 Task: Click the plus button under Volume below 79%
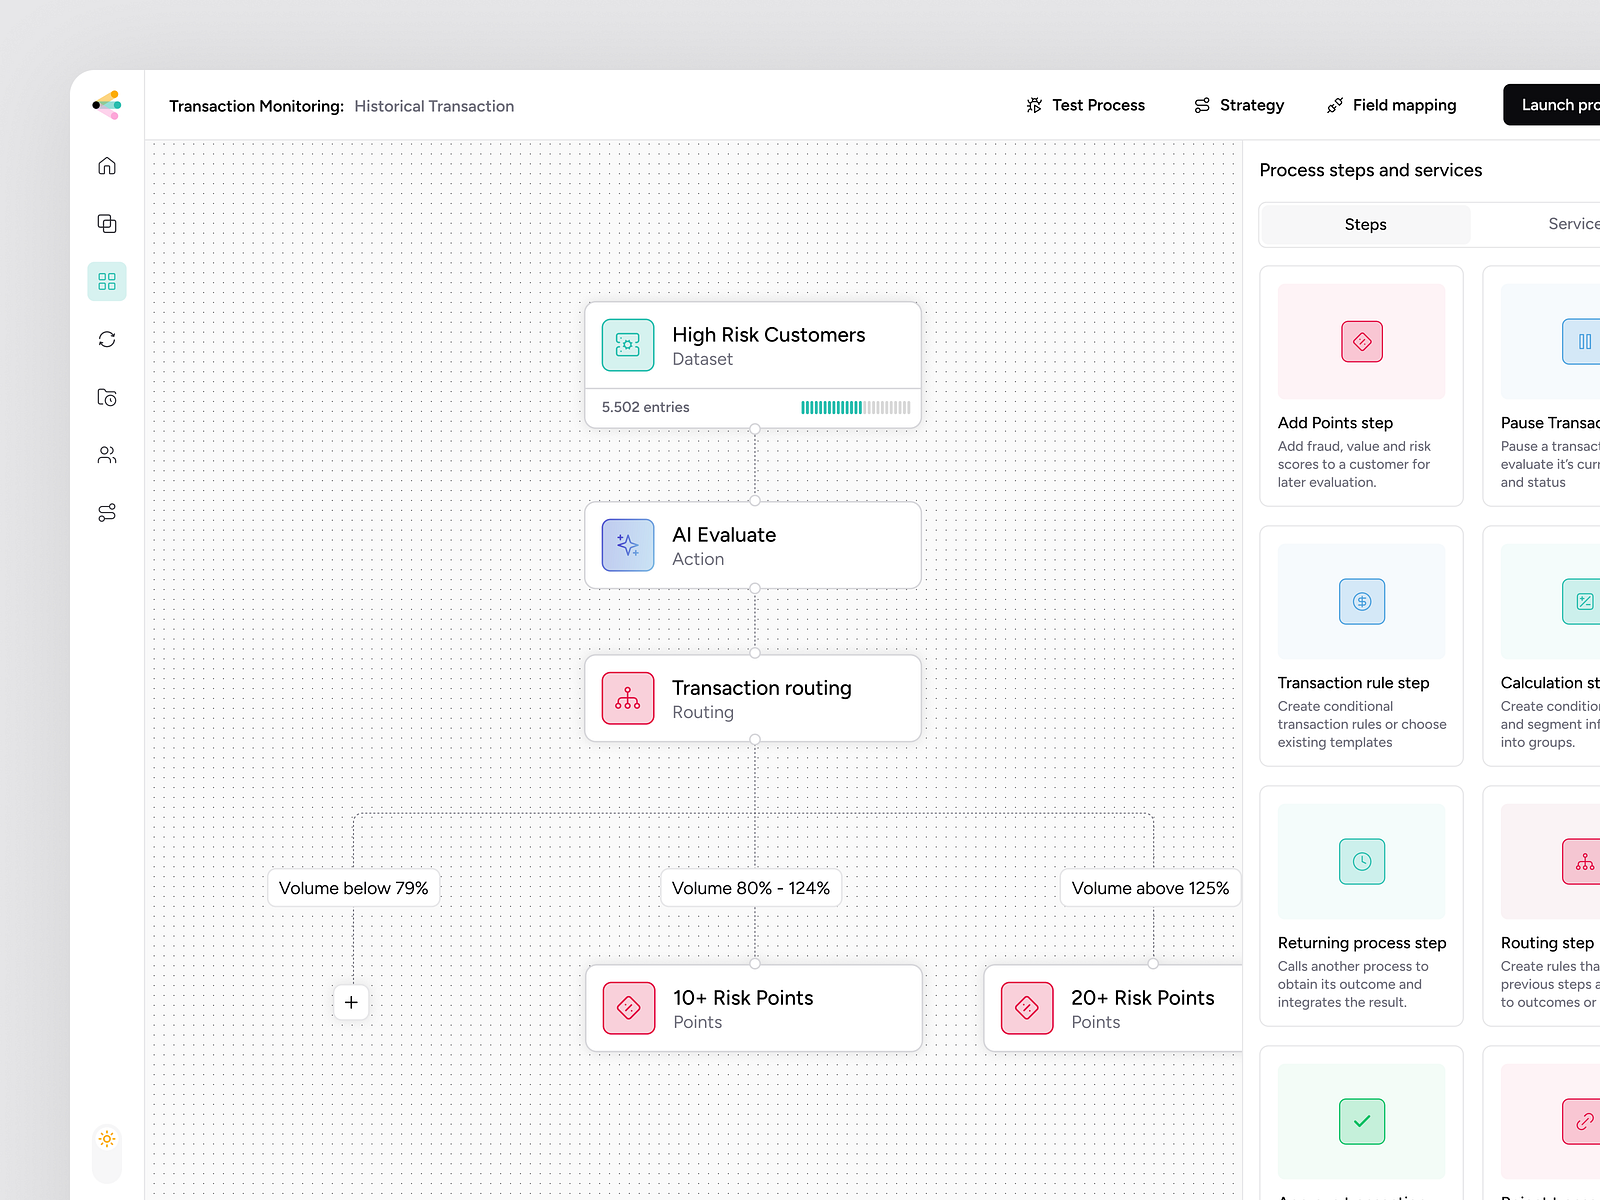[x=351, y=1002]
